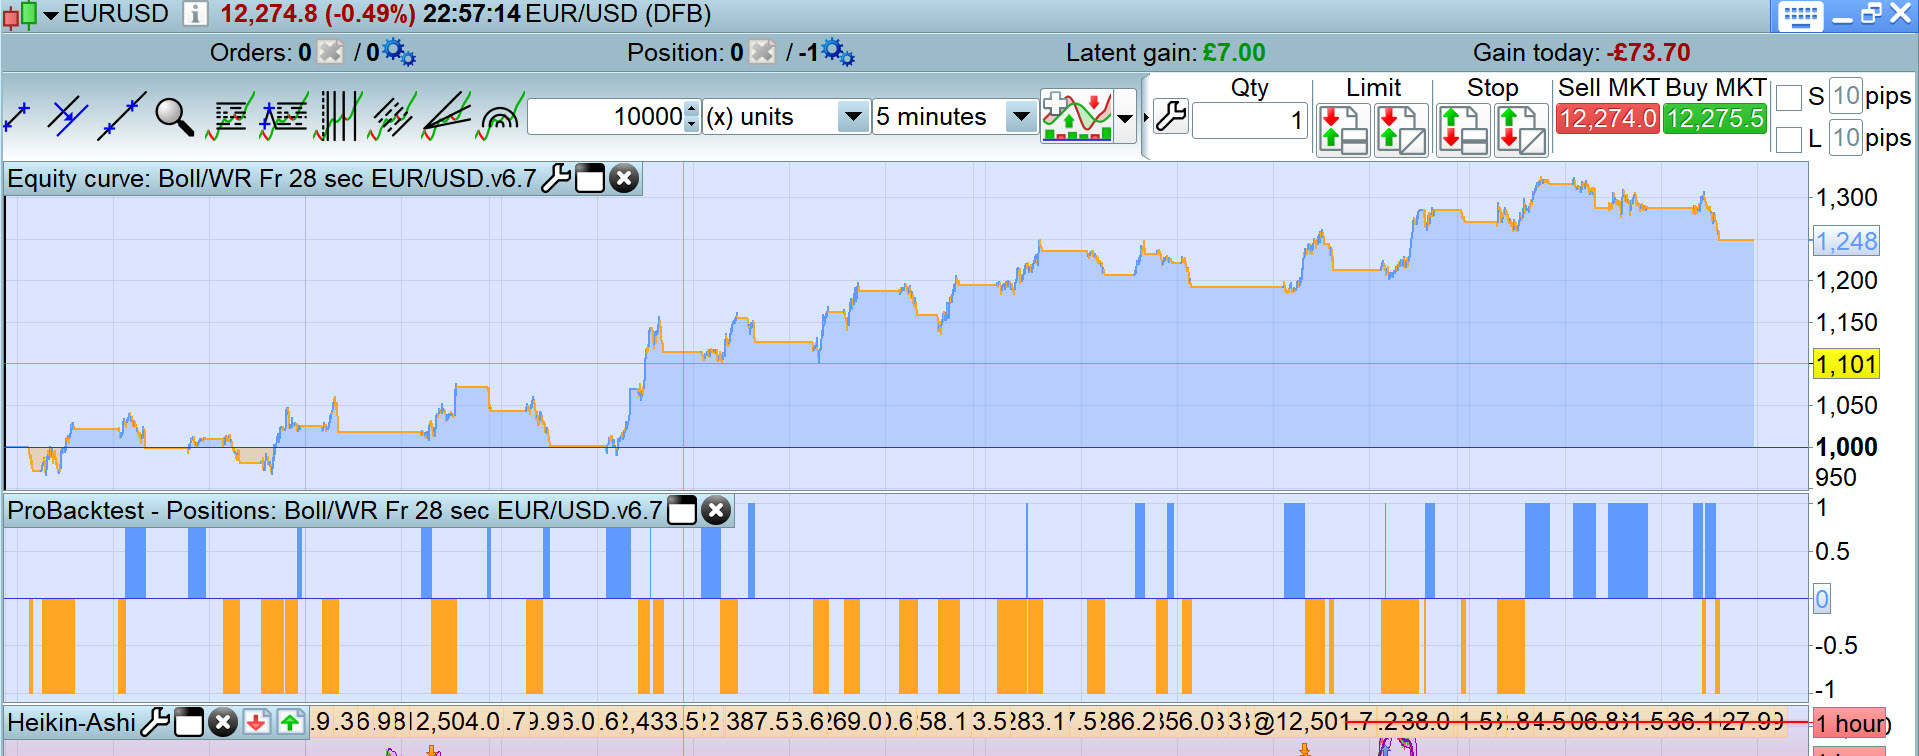
Task: Open the EURUSD instrument info icon
Action: click(195, 14)
